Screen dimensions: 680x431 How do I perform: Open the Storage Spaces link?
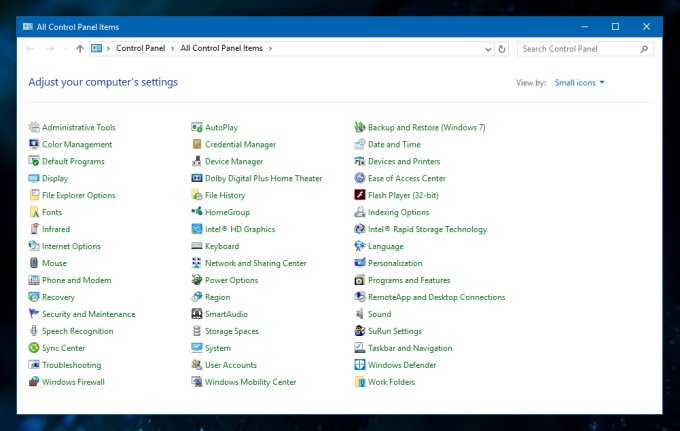232,331
